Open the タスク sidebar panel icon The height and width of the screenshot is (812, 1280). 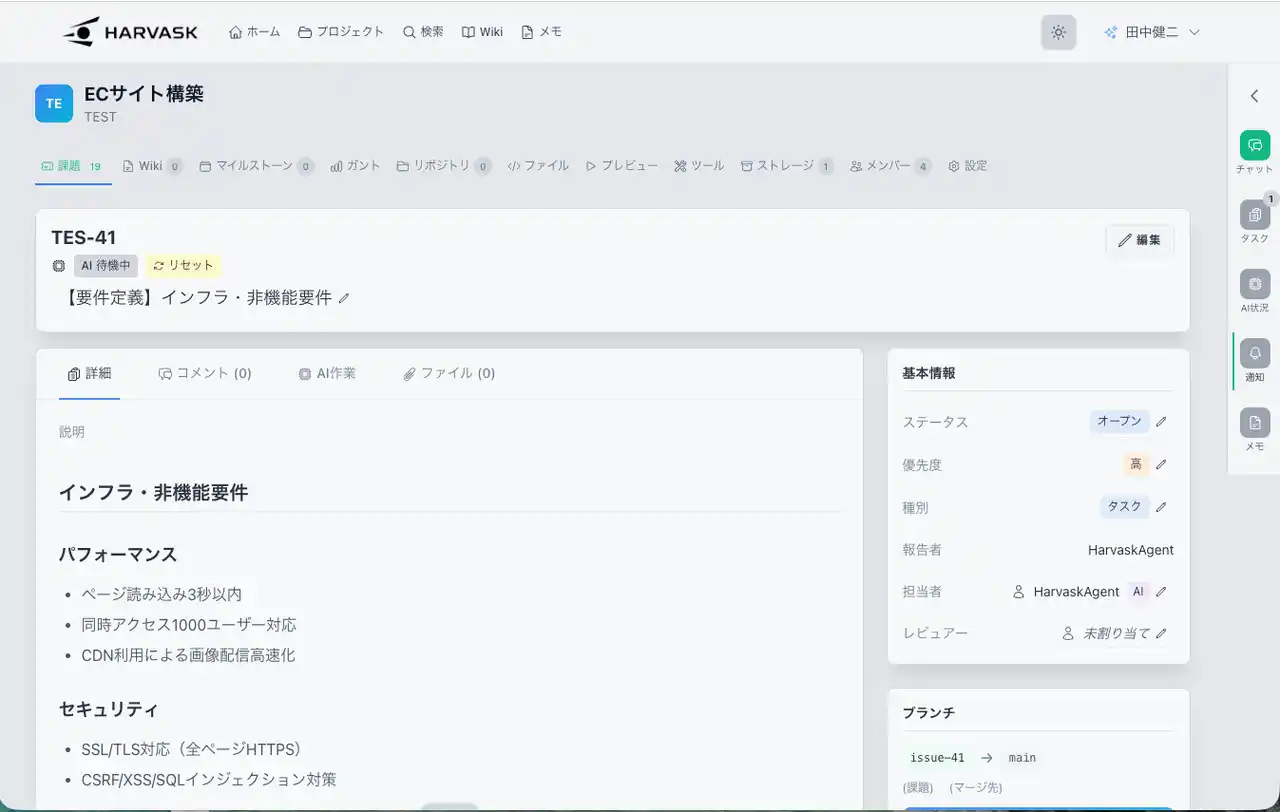(1254, 215)
